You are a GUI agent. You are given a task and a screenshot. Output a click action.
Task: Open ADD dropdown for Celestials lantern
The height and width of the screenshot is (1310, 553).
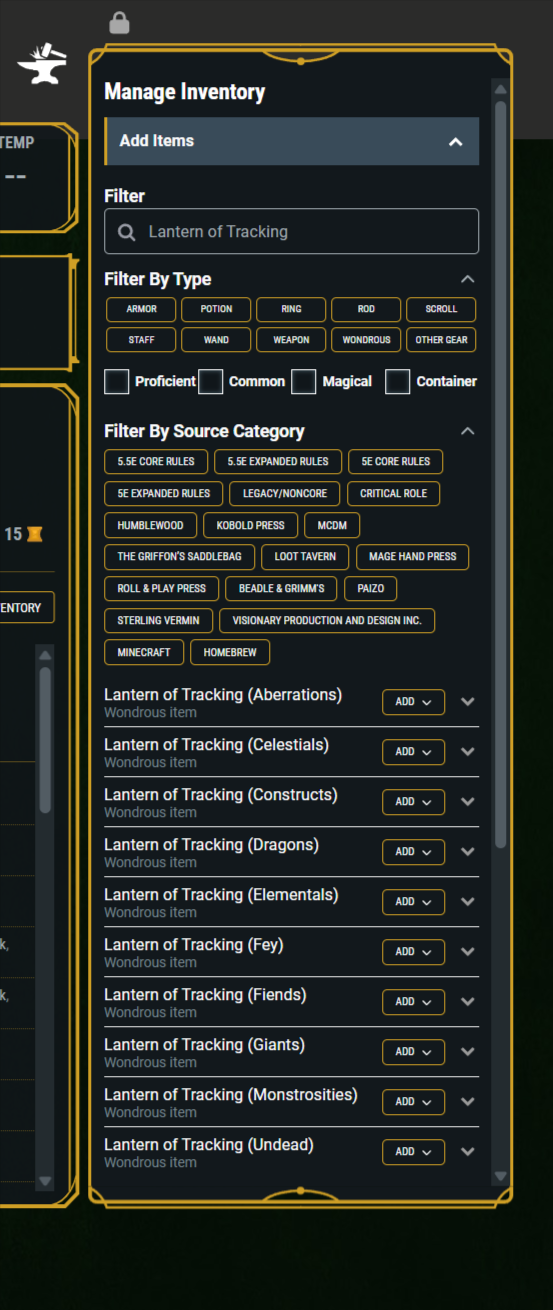pos(413,752)
